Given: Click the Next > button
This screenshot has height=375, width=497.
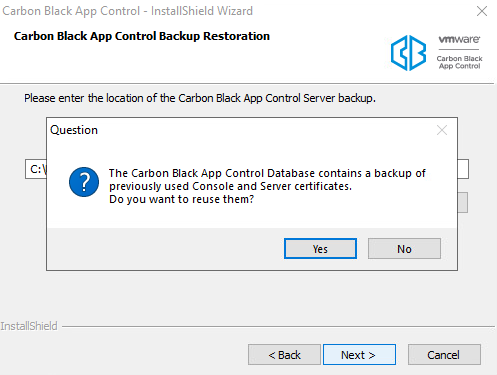Looking at the screenshot, I should [359, 355].
